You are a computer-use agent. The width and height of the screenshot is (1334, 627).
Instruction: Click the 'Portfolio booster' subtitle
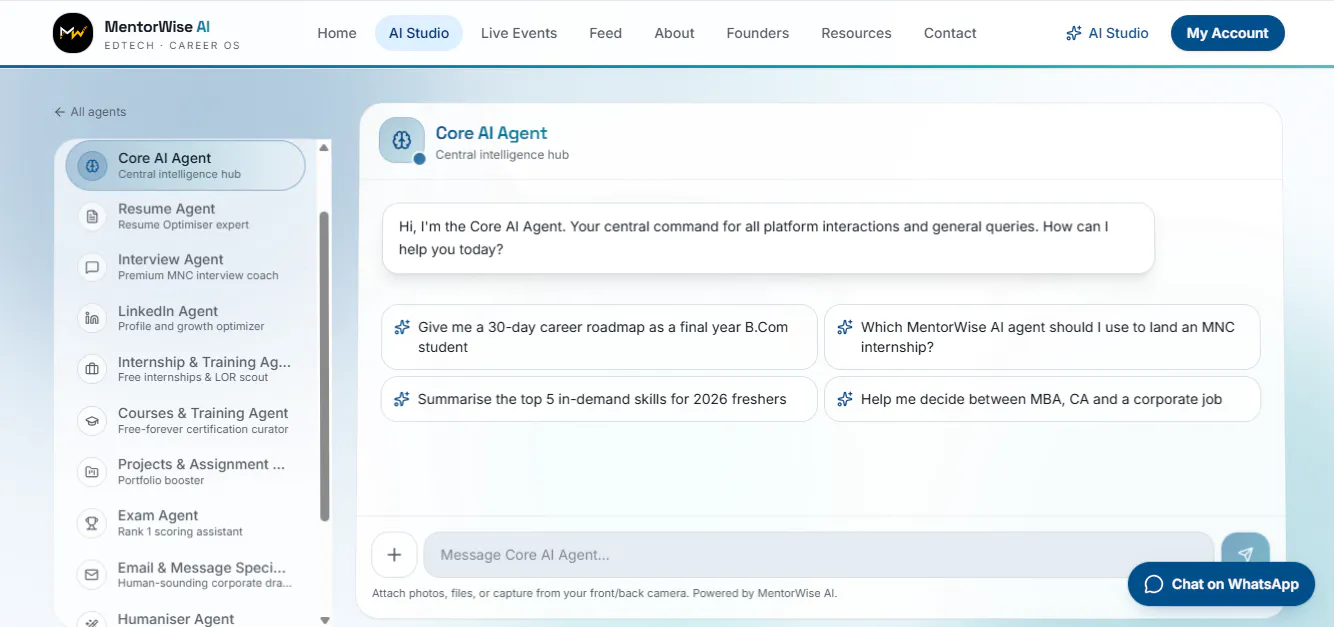[x=161, y=480]
